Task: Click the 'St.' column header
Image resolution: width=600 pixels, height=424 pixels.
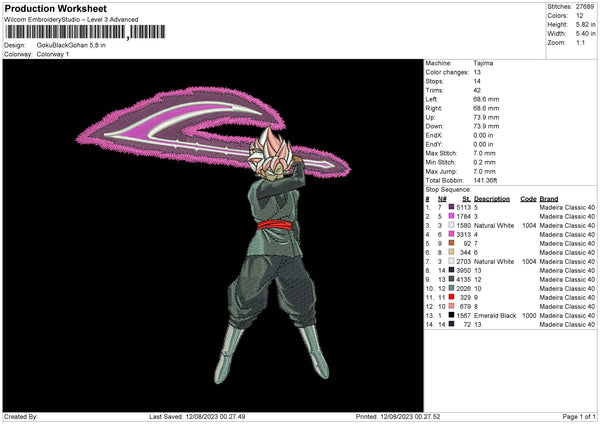Action: tap(466, 199)
